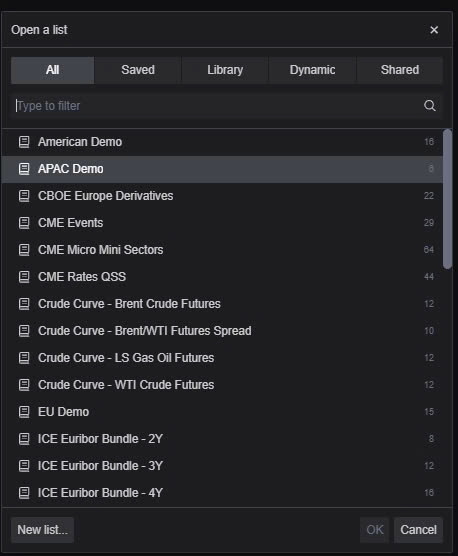Image resolution: width=458 pixels, height=556 pixels.
Task: Select the APAC Demo list
Action: (222, 169)
